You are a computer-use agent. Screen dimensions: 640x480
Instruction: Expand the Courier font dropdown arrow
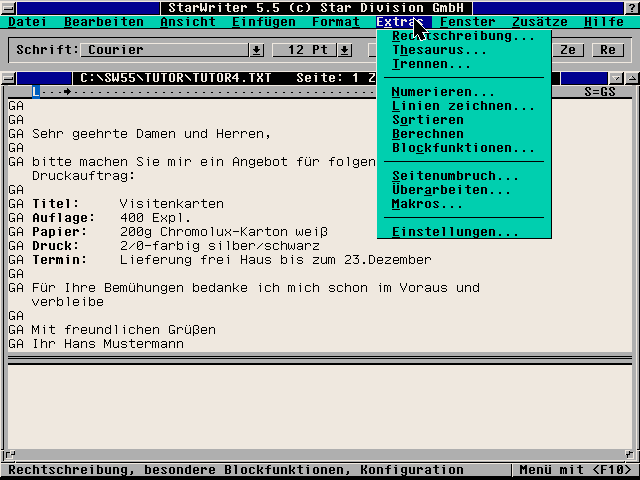[257, 50]
